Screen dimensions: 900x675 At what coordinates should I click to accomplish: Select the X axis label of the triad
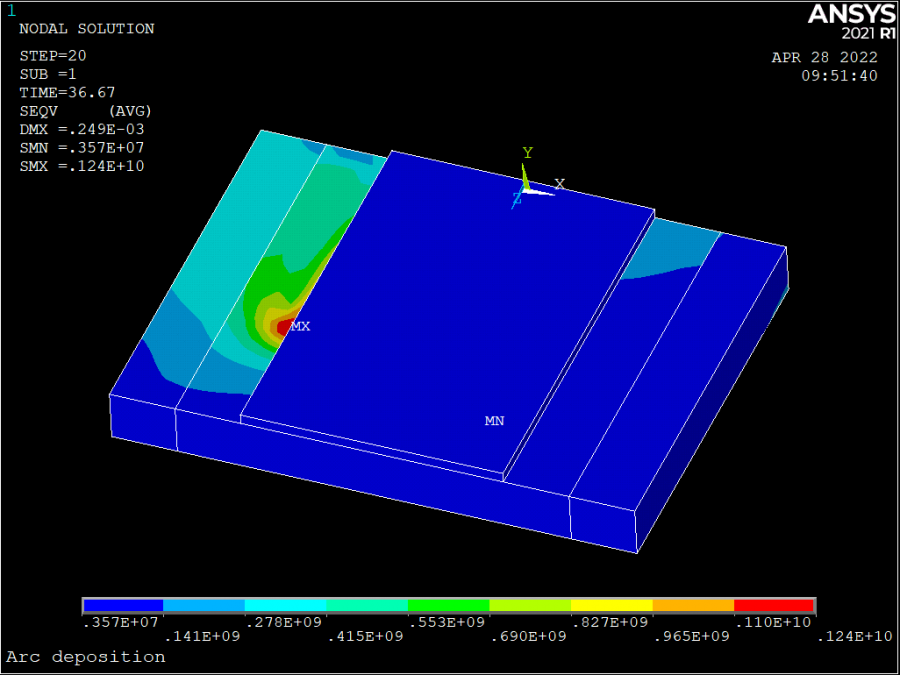point(560,184)
